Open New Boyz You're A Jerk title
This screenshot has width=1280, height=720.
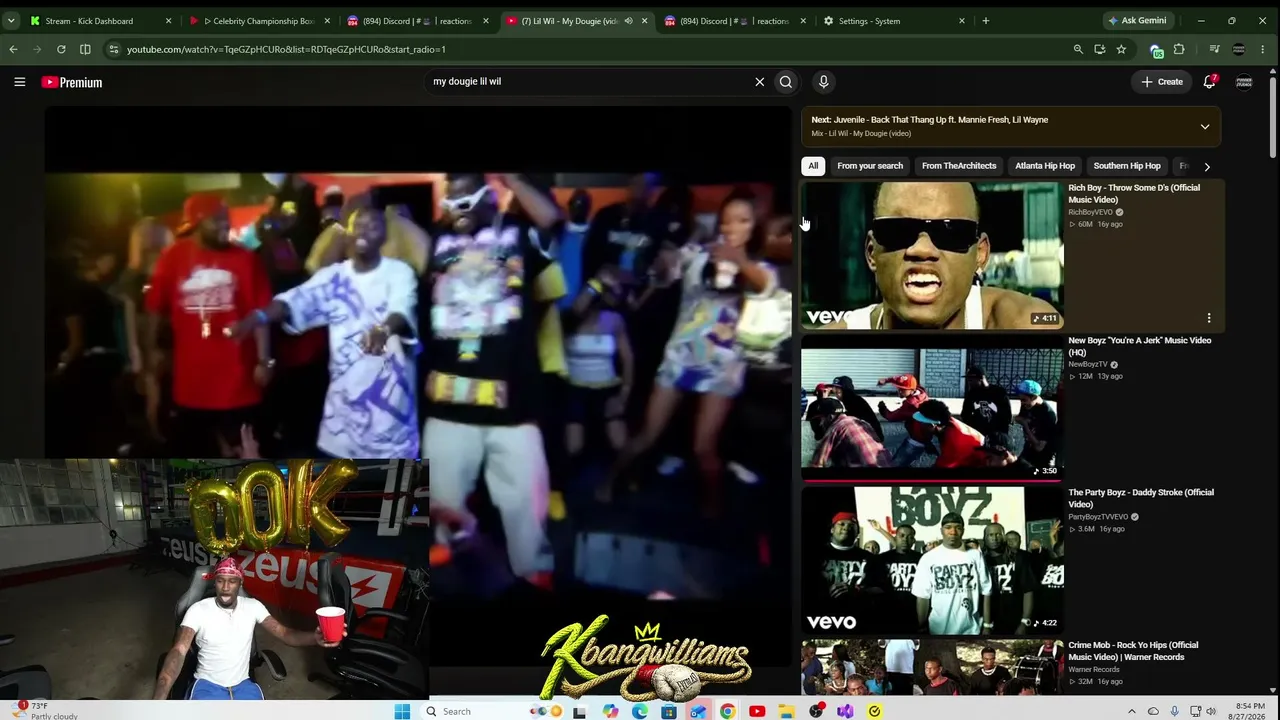tap(1139, 346)
